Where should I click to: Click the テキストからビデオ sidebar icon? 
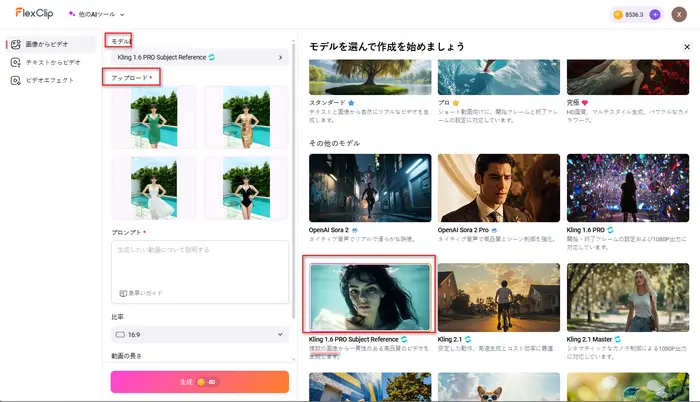click(16, 62)
